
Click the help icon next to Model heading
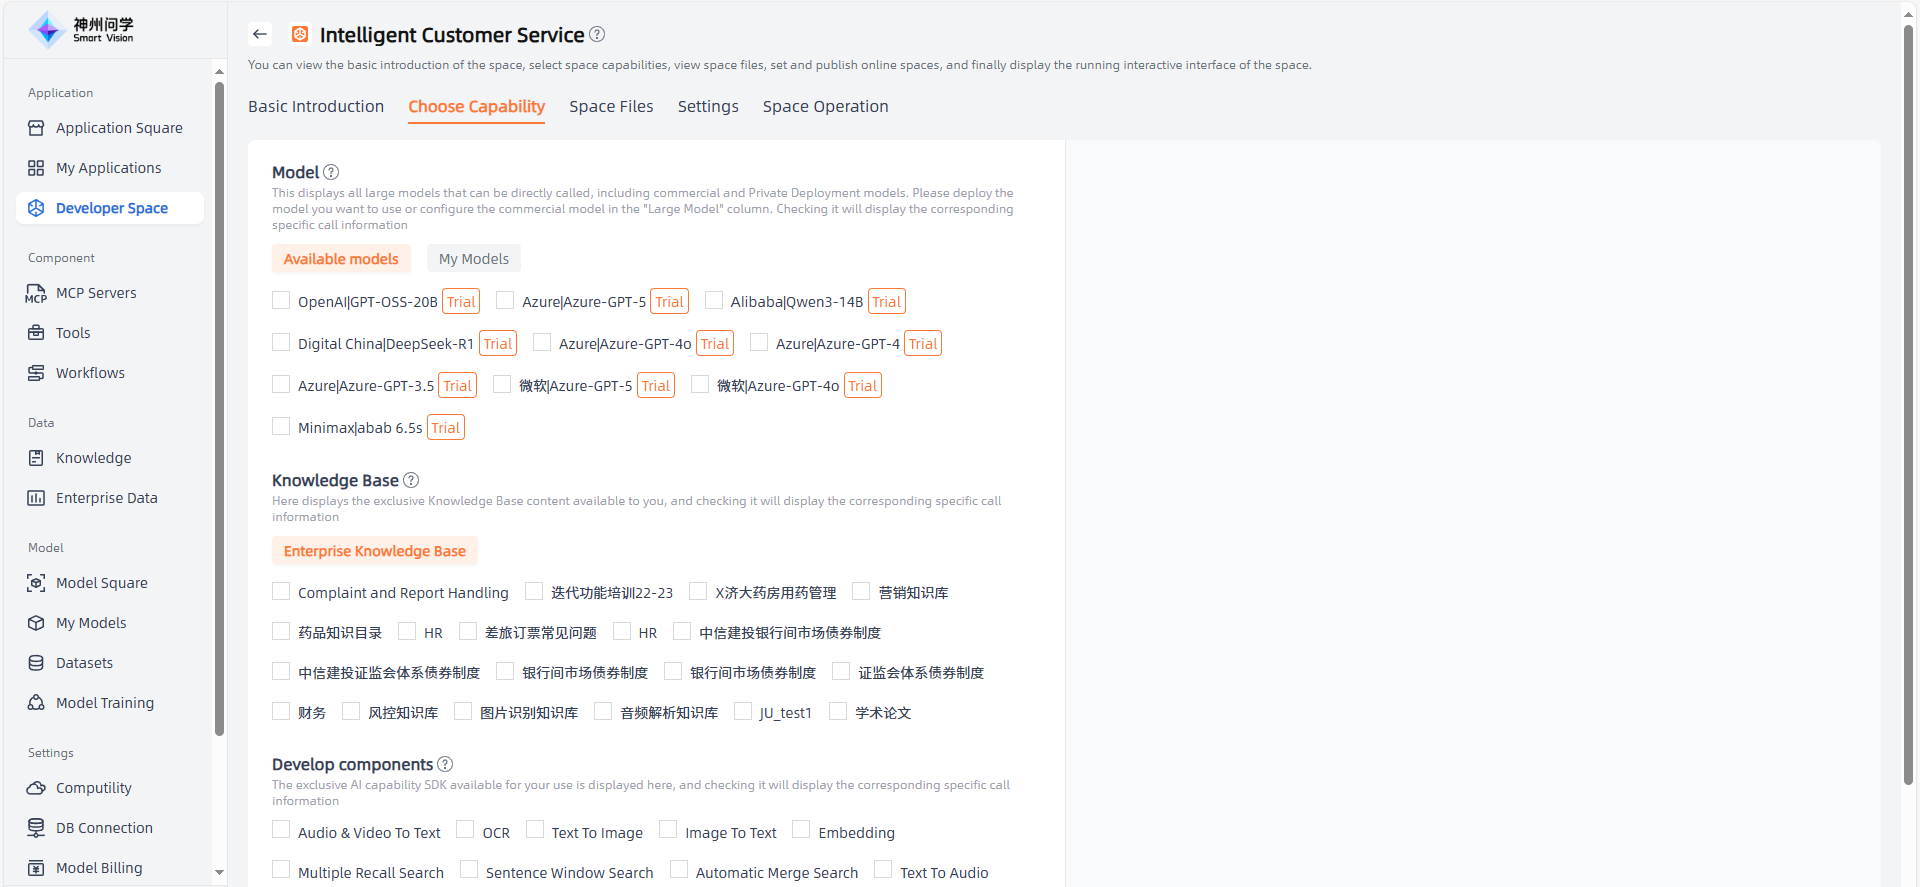click(331, 172)
